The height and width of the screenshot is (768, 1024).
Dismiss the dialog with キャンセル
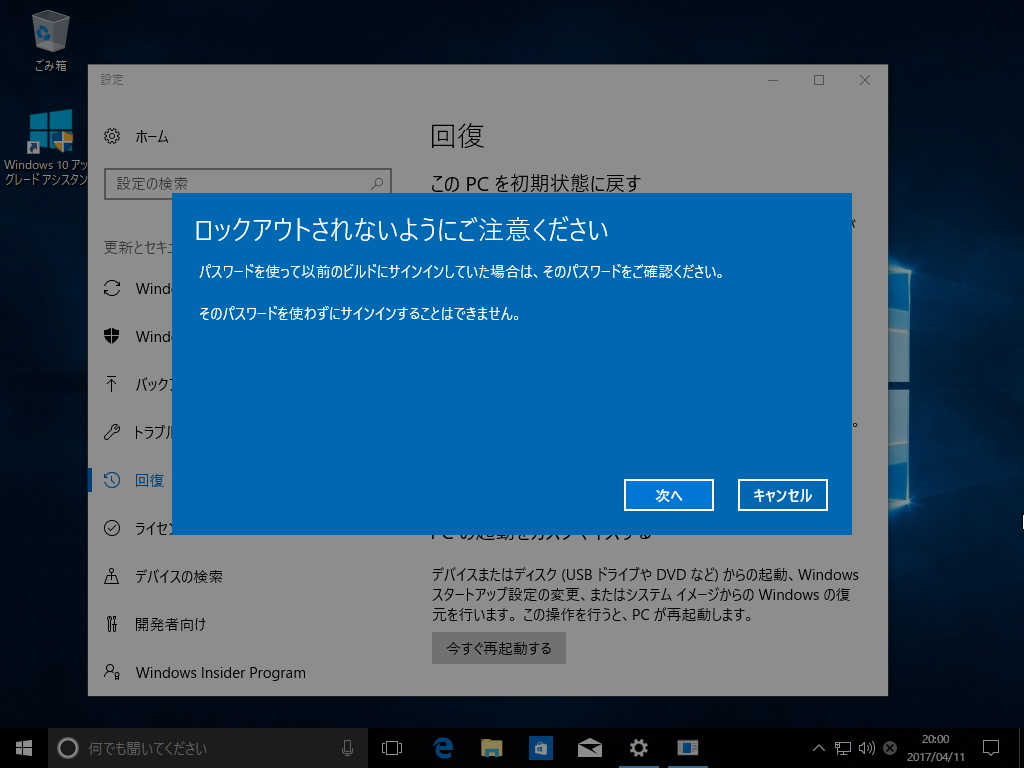pos(782,494)
